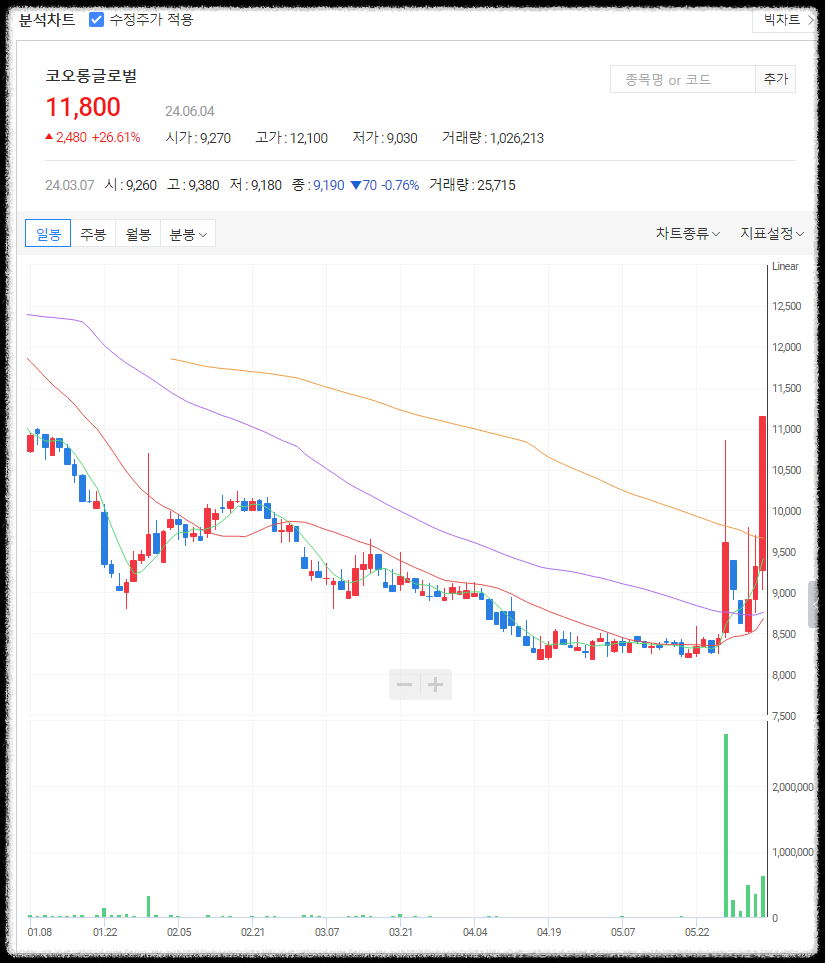Click the 24.06.04 date text
Image resolution: width=825 pixels, height=963 pixels.
click(x=190, y=111)
